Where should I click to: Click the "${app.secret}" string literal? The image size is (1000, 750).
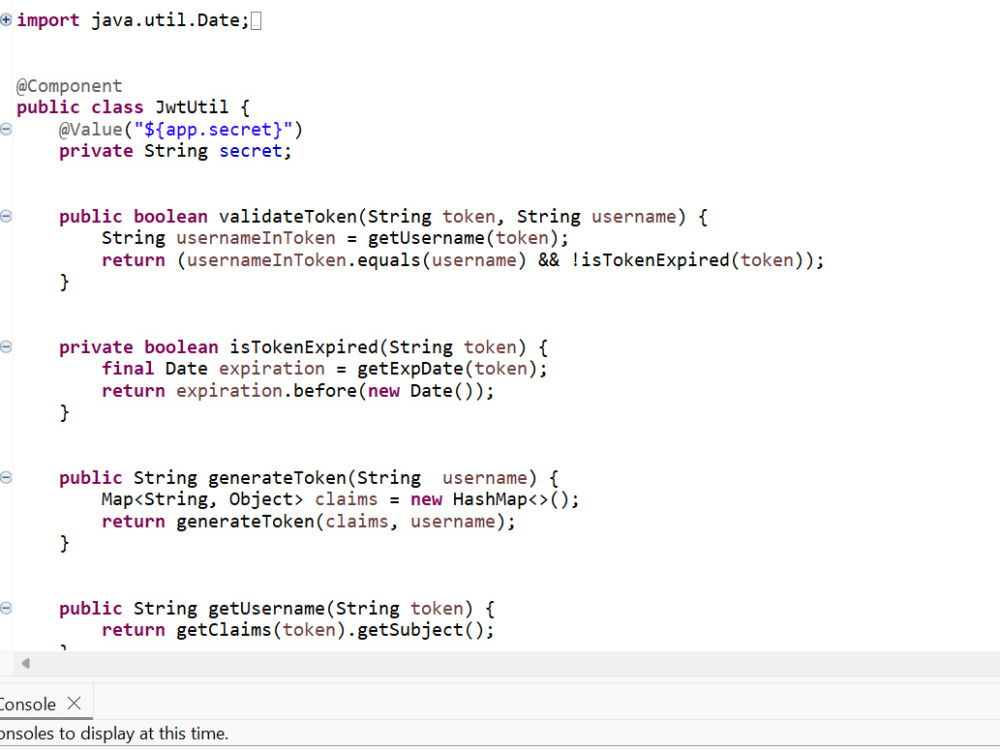coord(213,130)
